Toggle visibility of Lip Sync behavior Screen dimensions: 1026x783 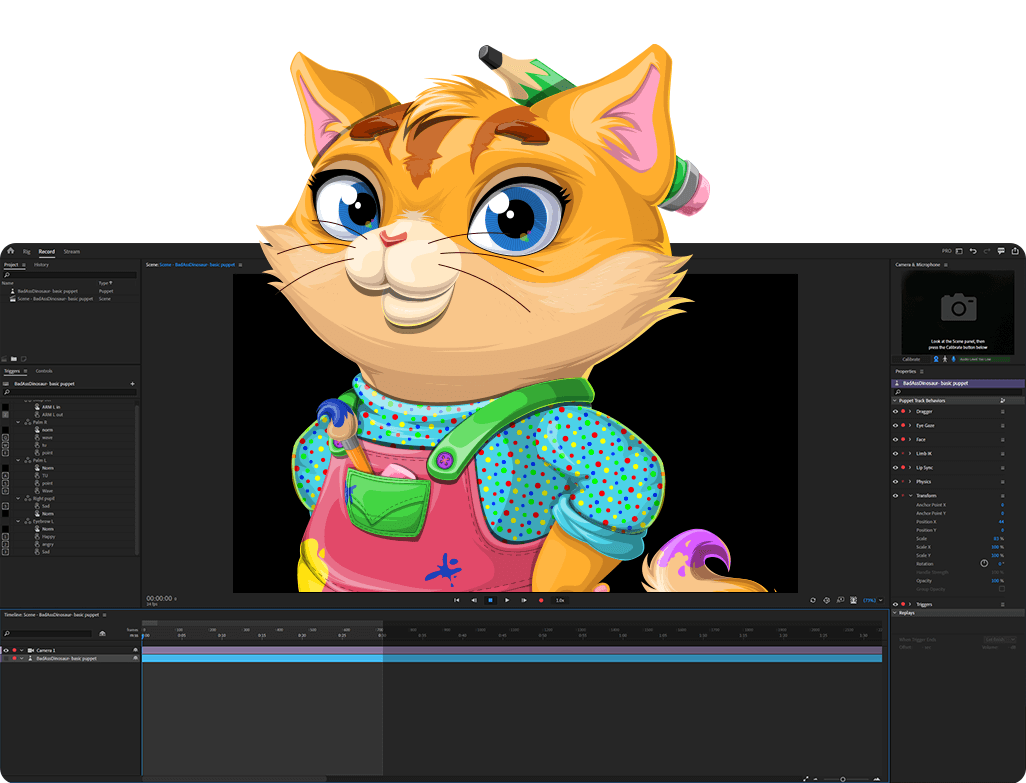[x=895, y=467]
